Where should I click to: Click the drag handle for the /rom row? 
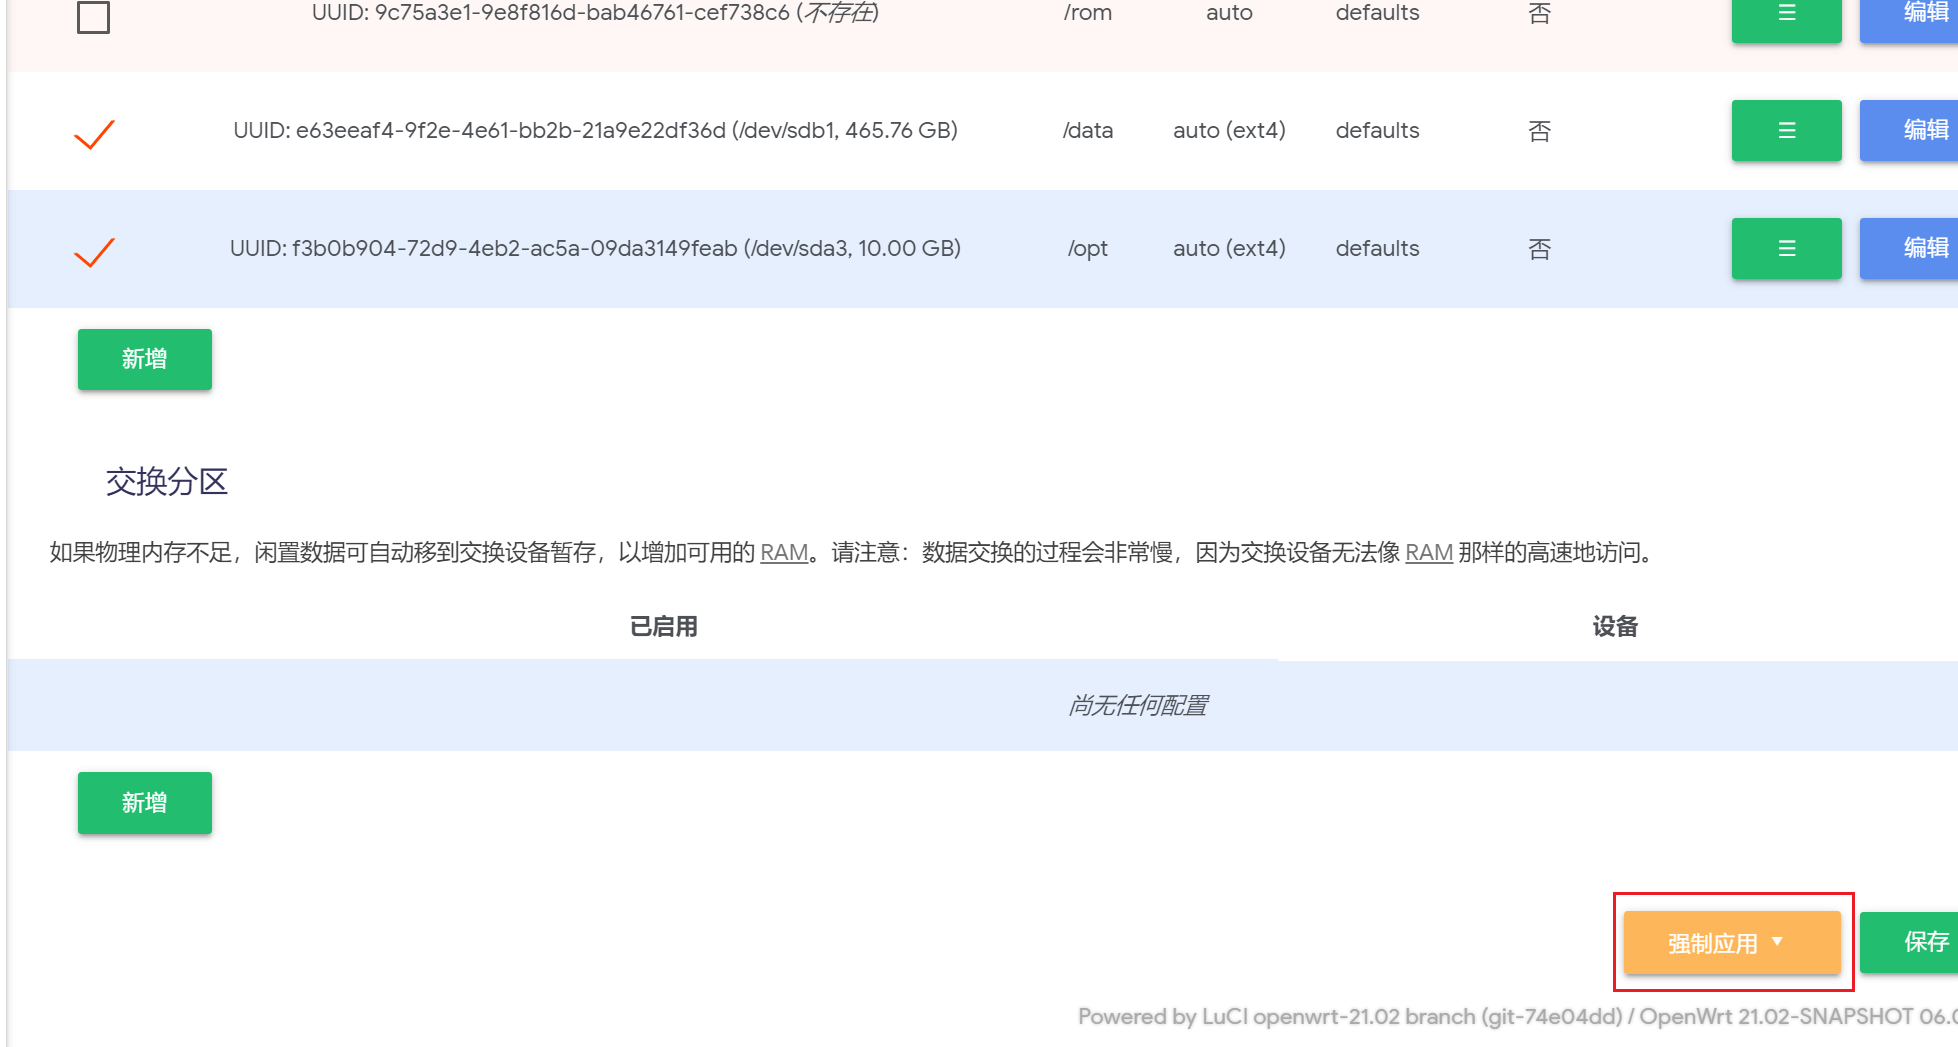pos(1786,15)
